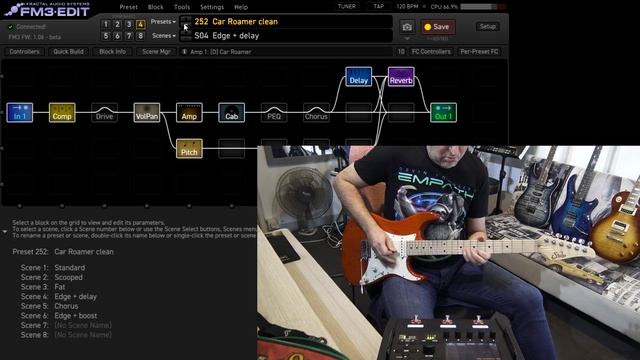Select the Out 1 output block
This screenshot has height=360, width=640.
(443, 112)
